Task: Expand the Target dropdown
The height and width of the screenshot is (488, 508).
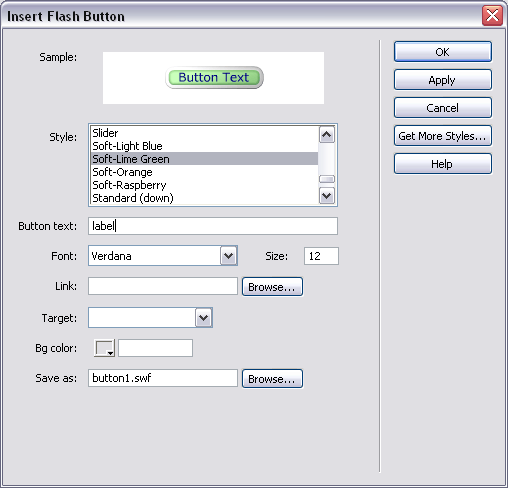Action: click(204, 318)
